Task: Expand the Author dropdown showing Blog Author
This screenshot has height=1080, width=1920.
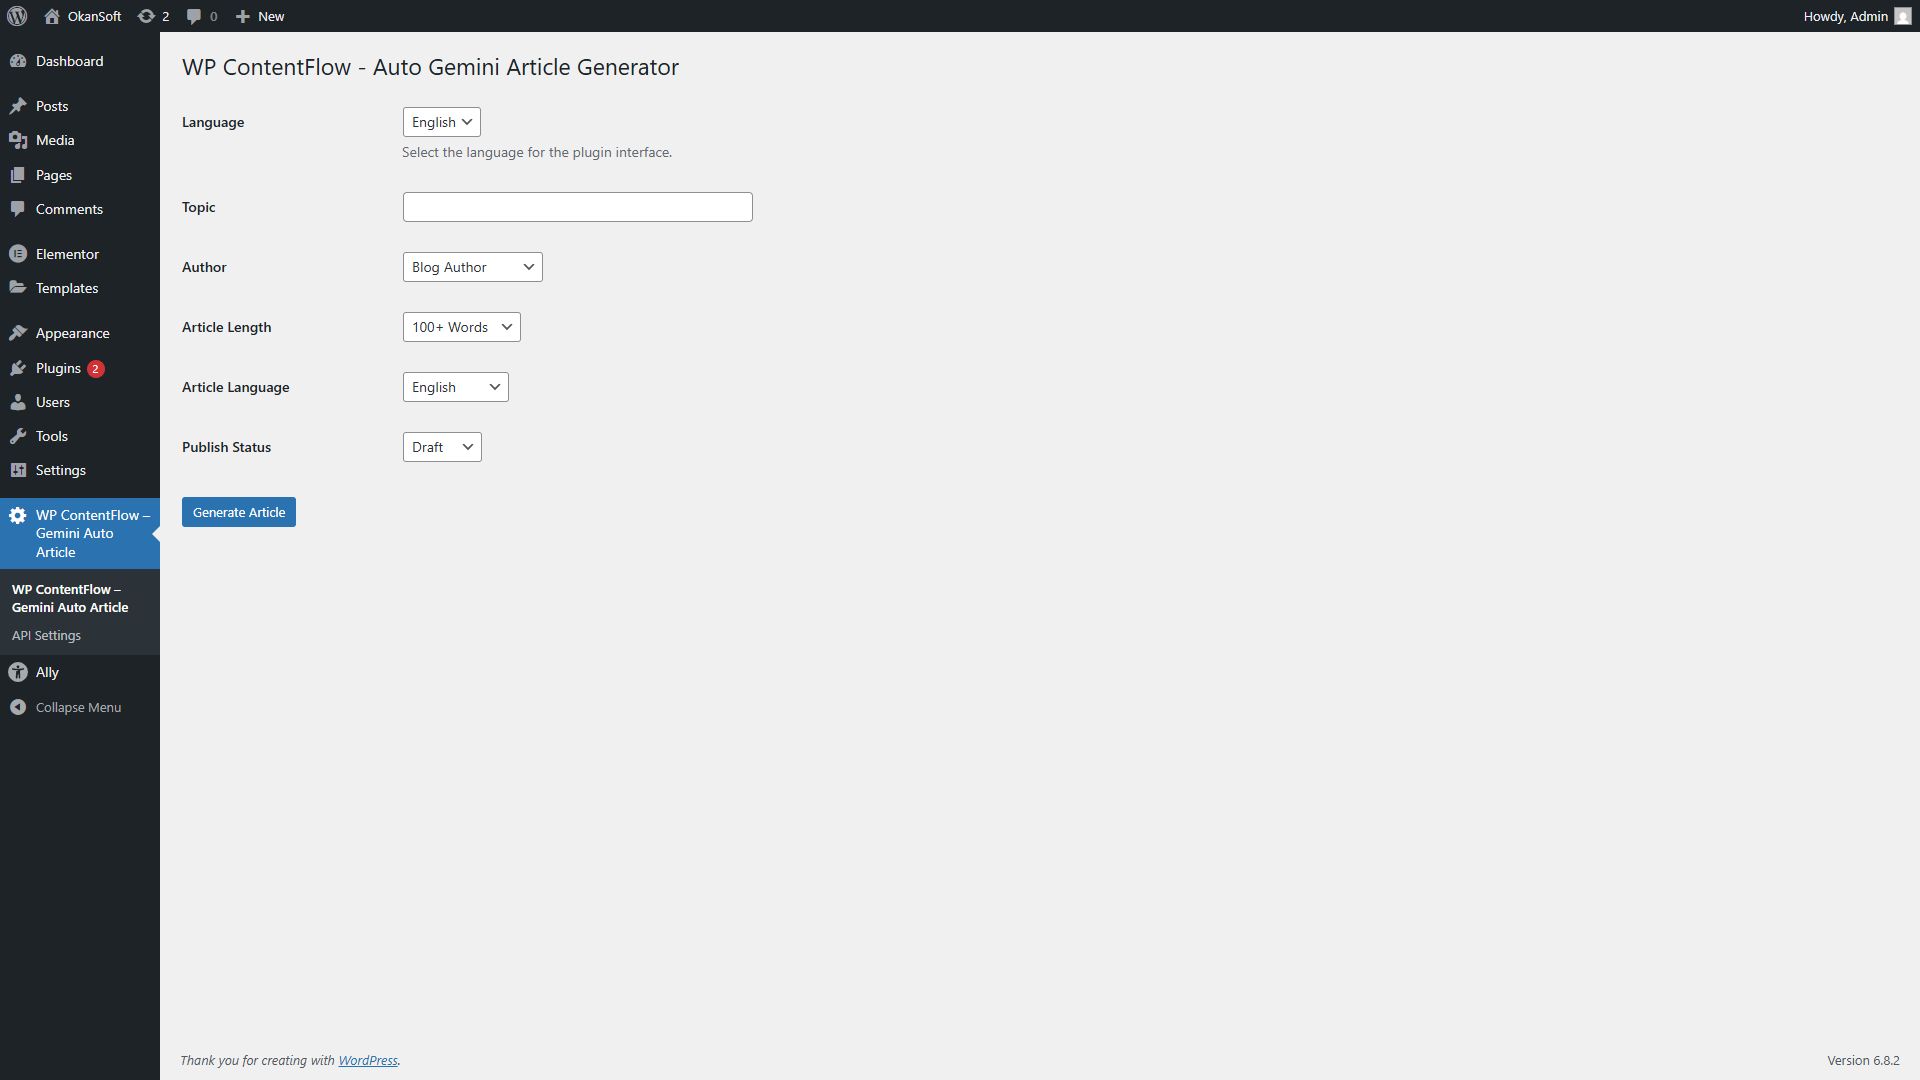Action: pos(472,267)
